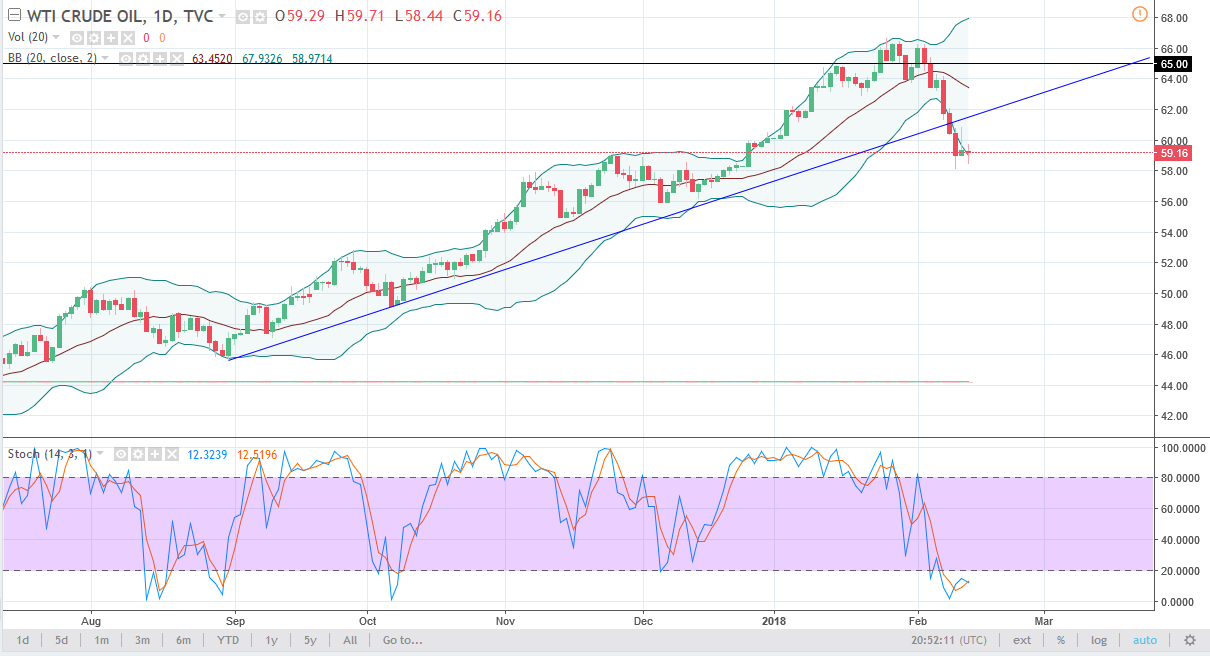Remove the Vol (20) indicator
Image resolution: width=1210 pixels, height=656 pixels.
128,38
